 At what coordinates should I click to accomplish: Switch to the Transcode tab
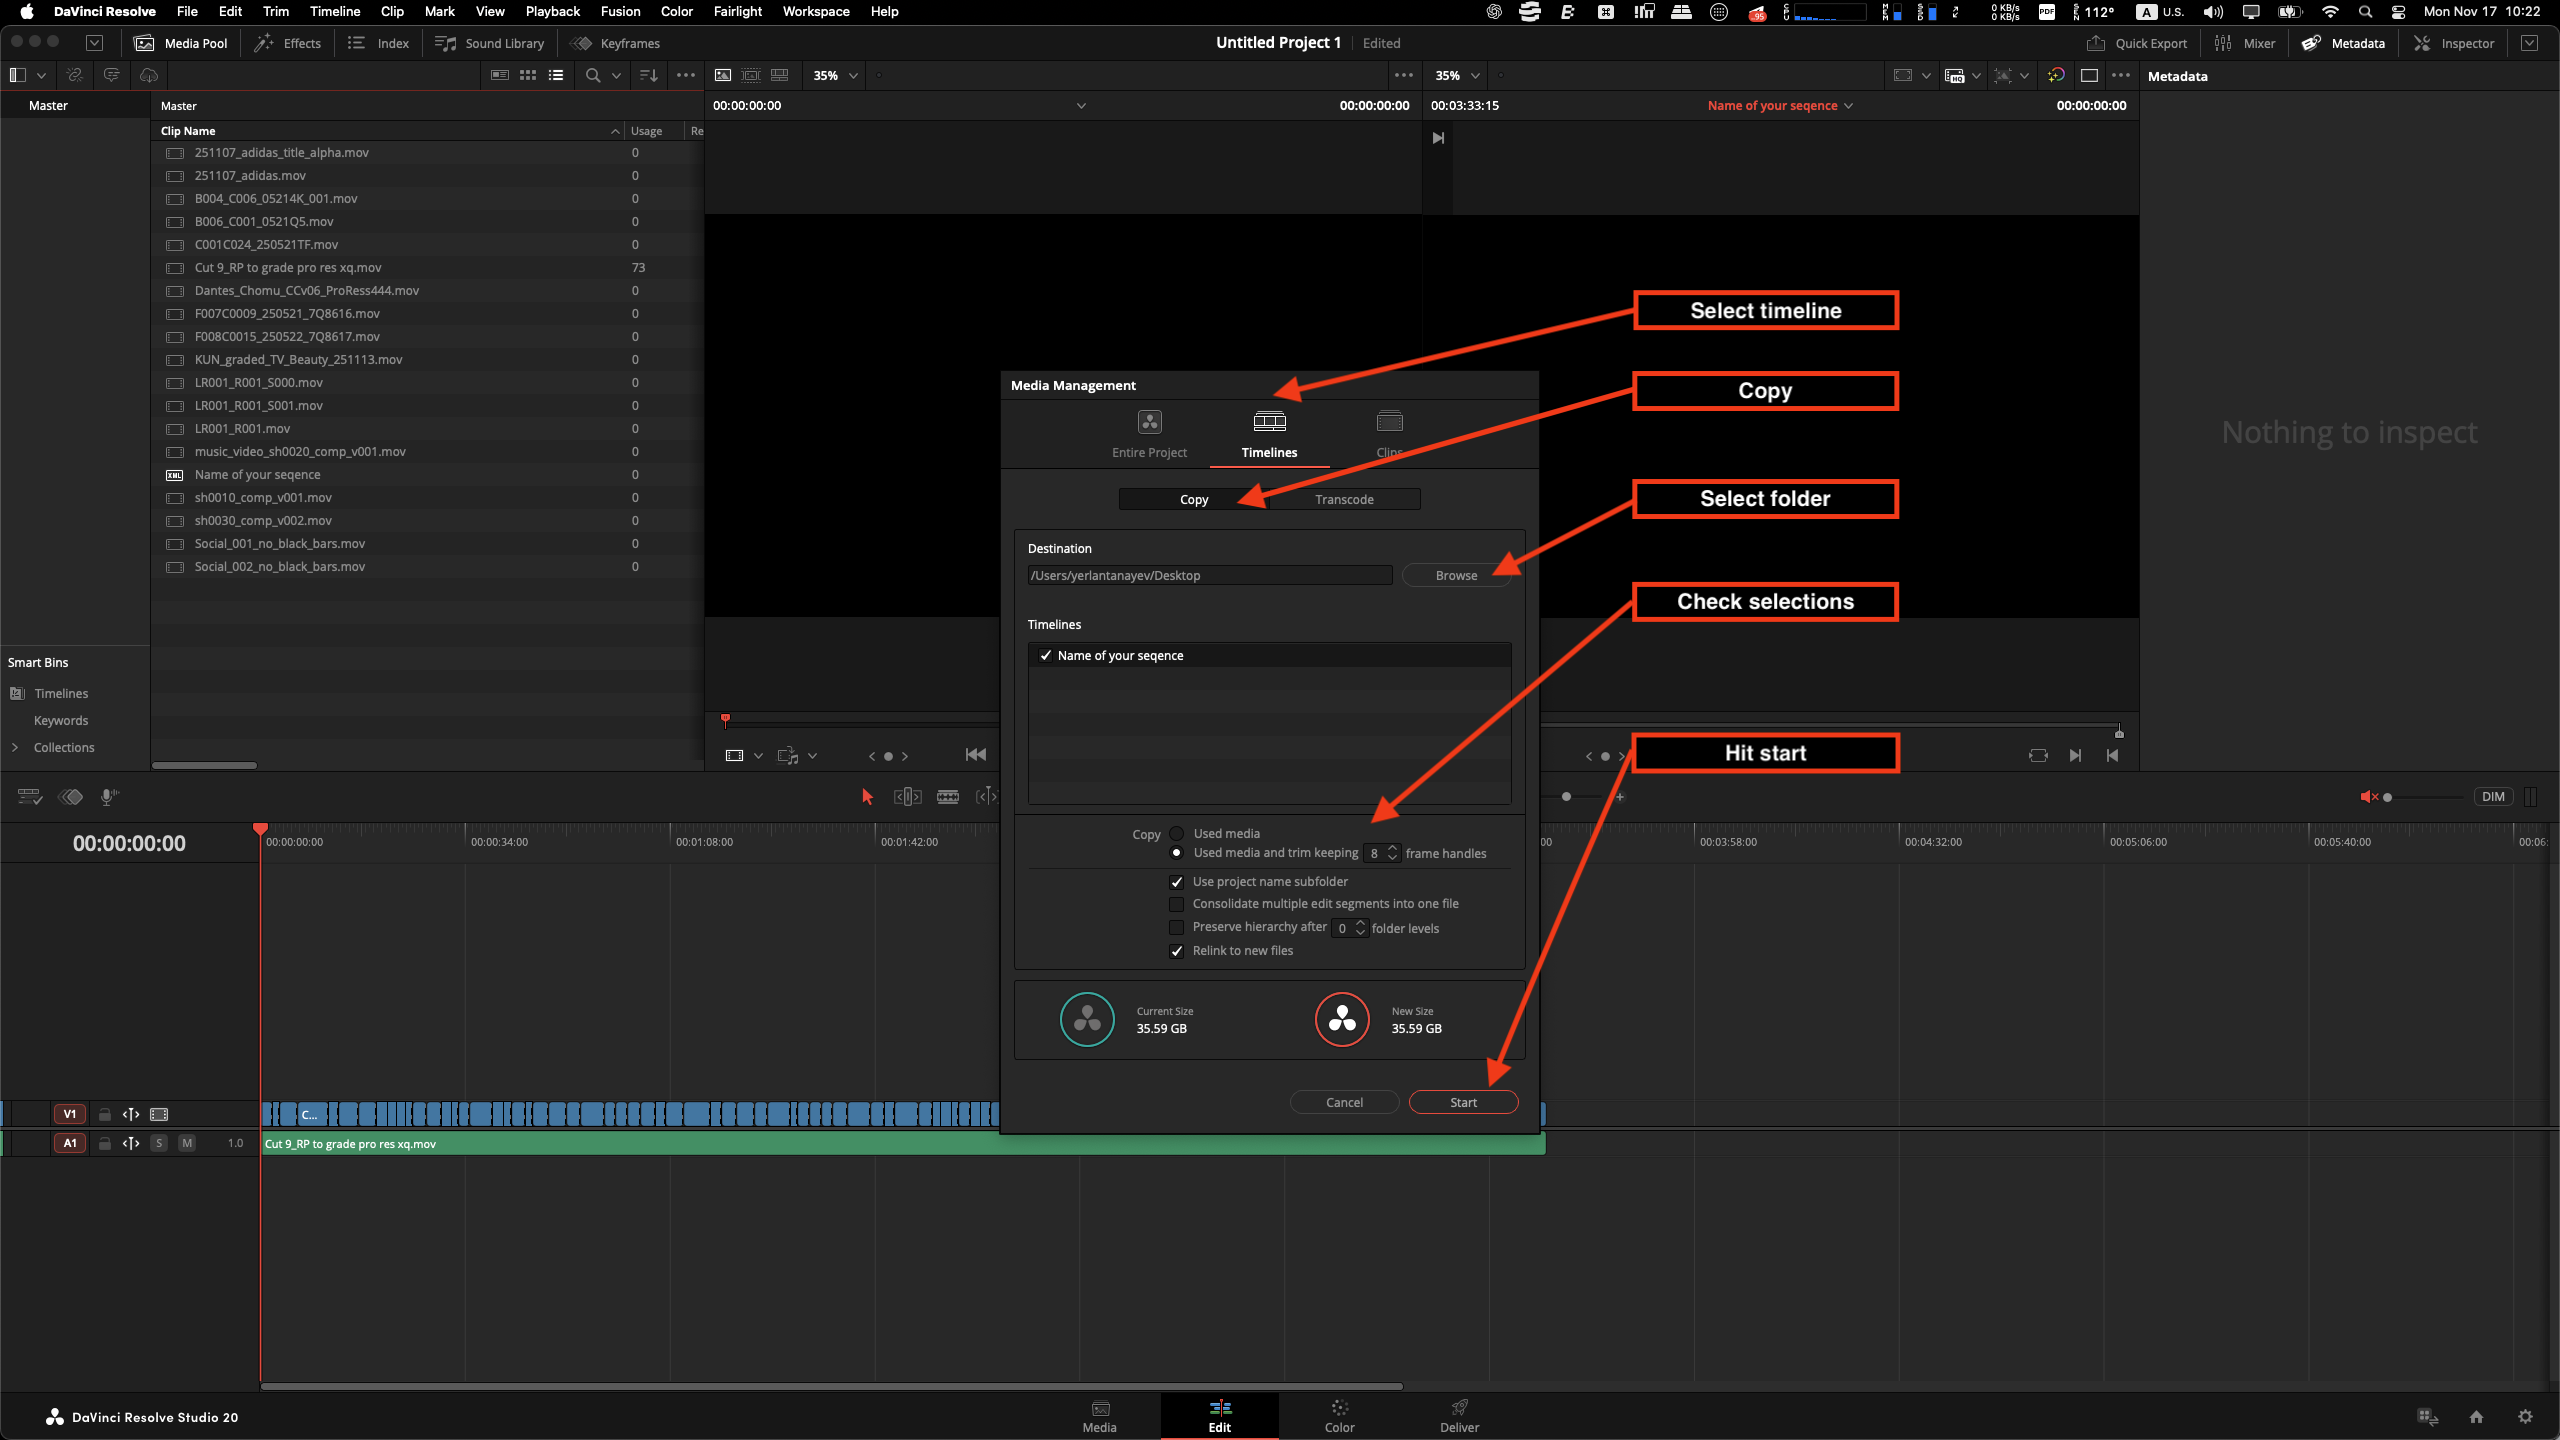pos(1344,499)
